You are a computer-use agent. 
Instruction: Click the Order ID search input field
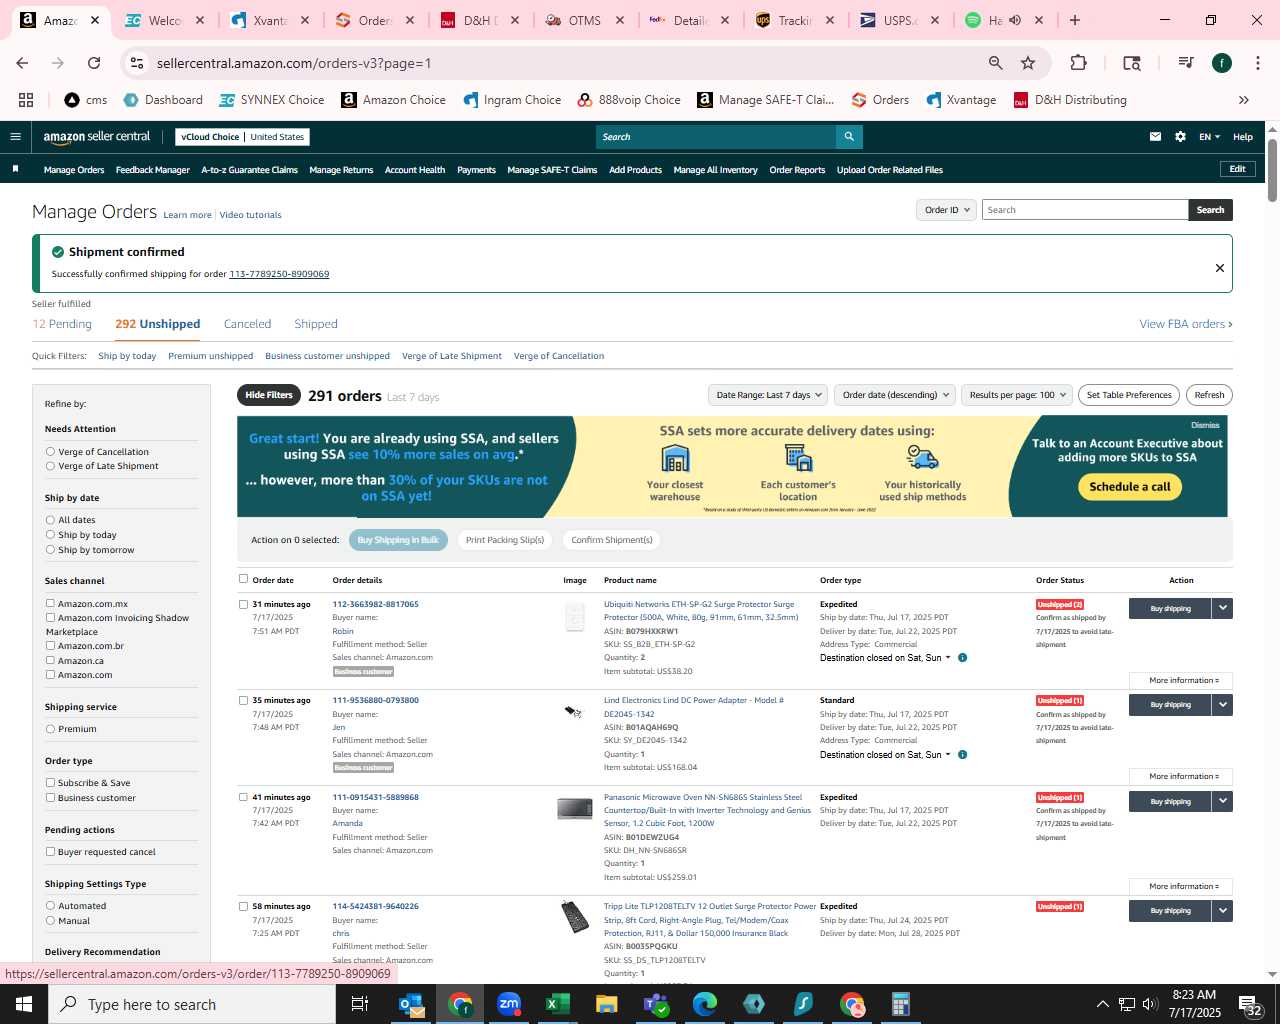pyautogui.click(x=1085, y=210)
